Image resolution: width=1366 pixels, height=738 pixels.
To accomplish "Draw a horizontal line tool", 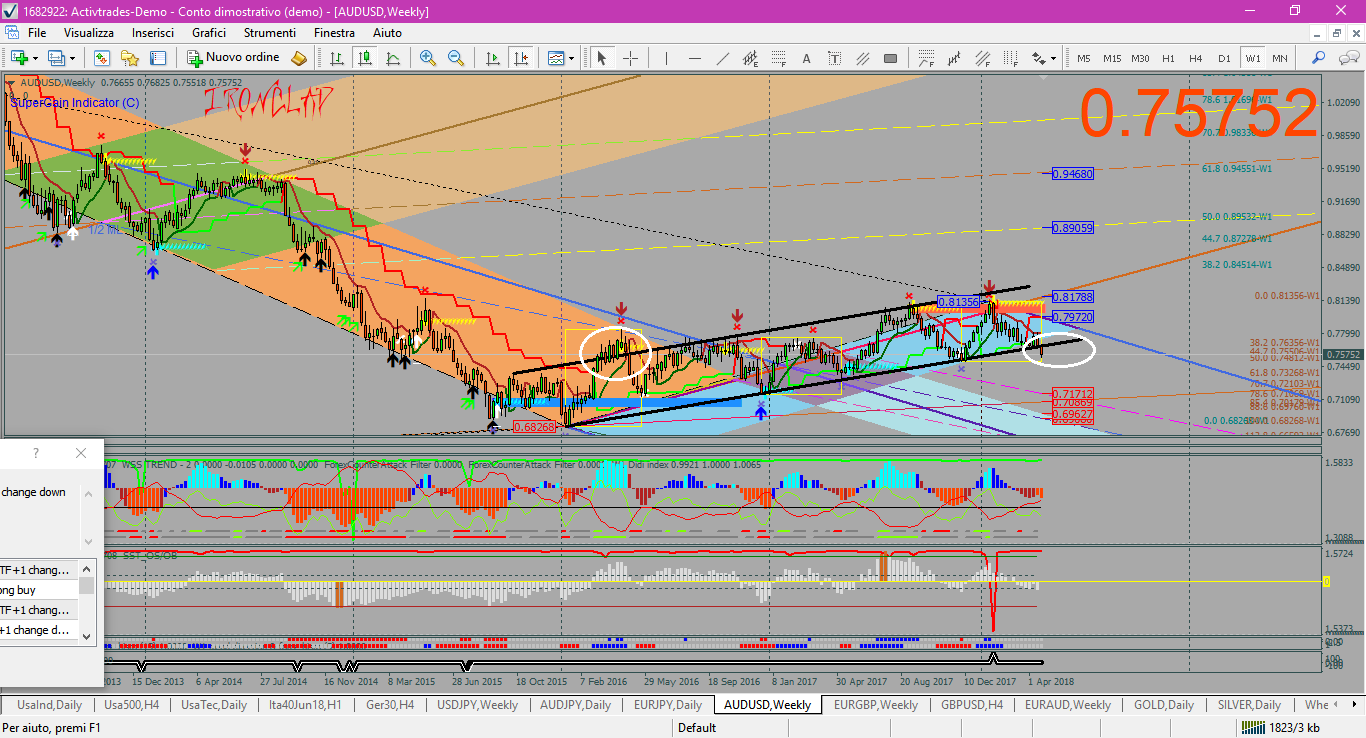I will click(x=695, y=58).
